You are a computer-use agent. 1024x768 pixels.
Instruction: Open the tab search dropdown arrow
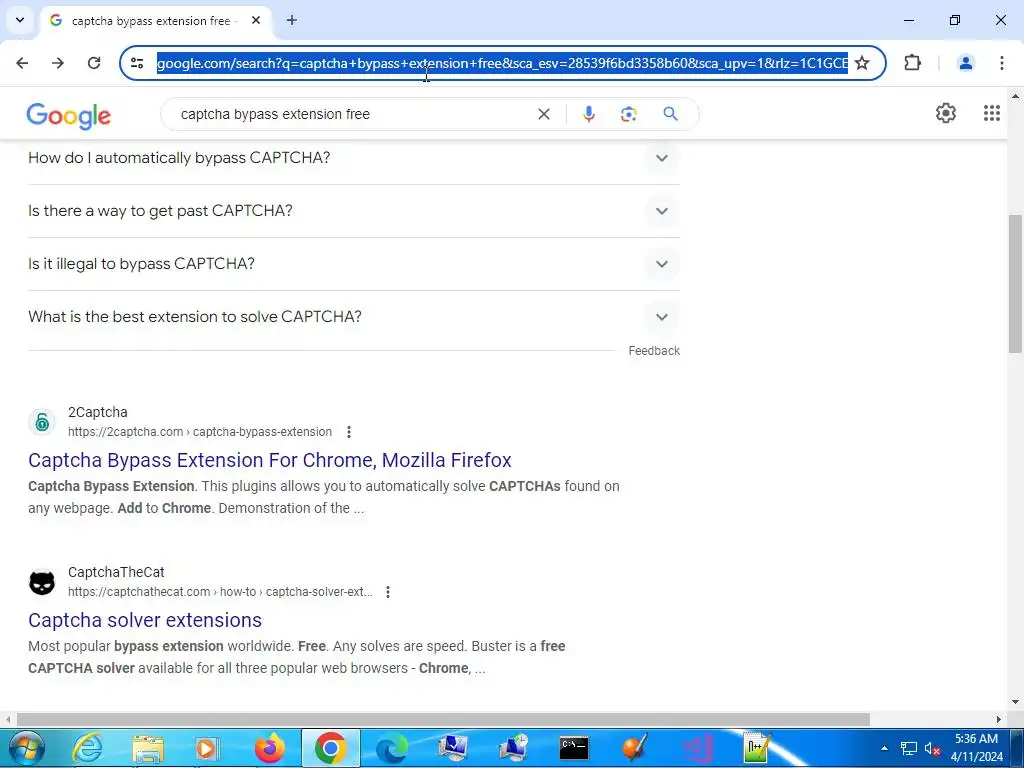point(20,20)
